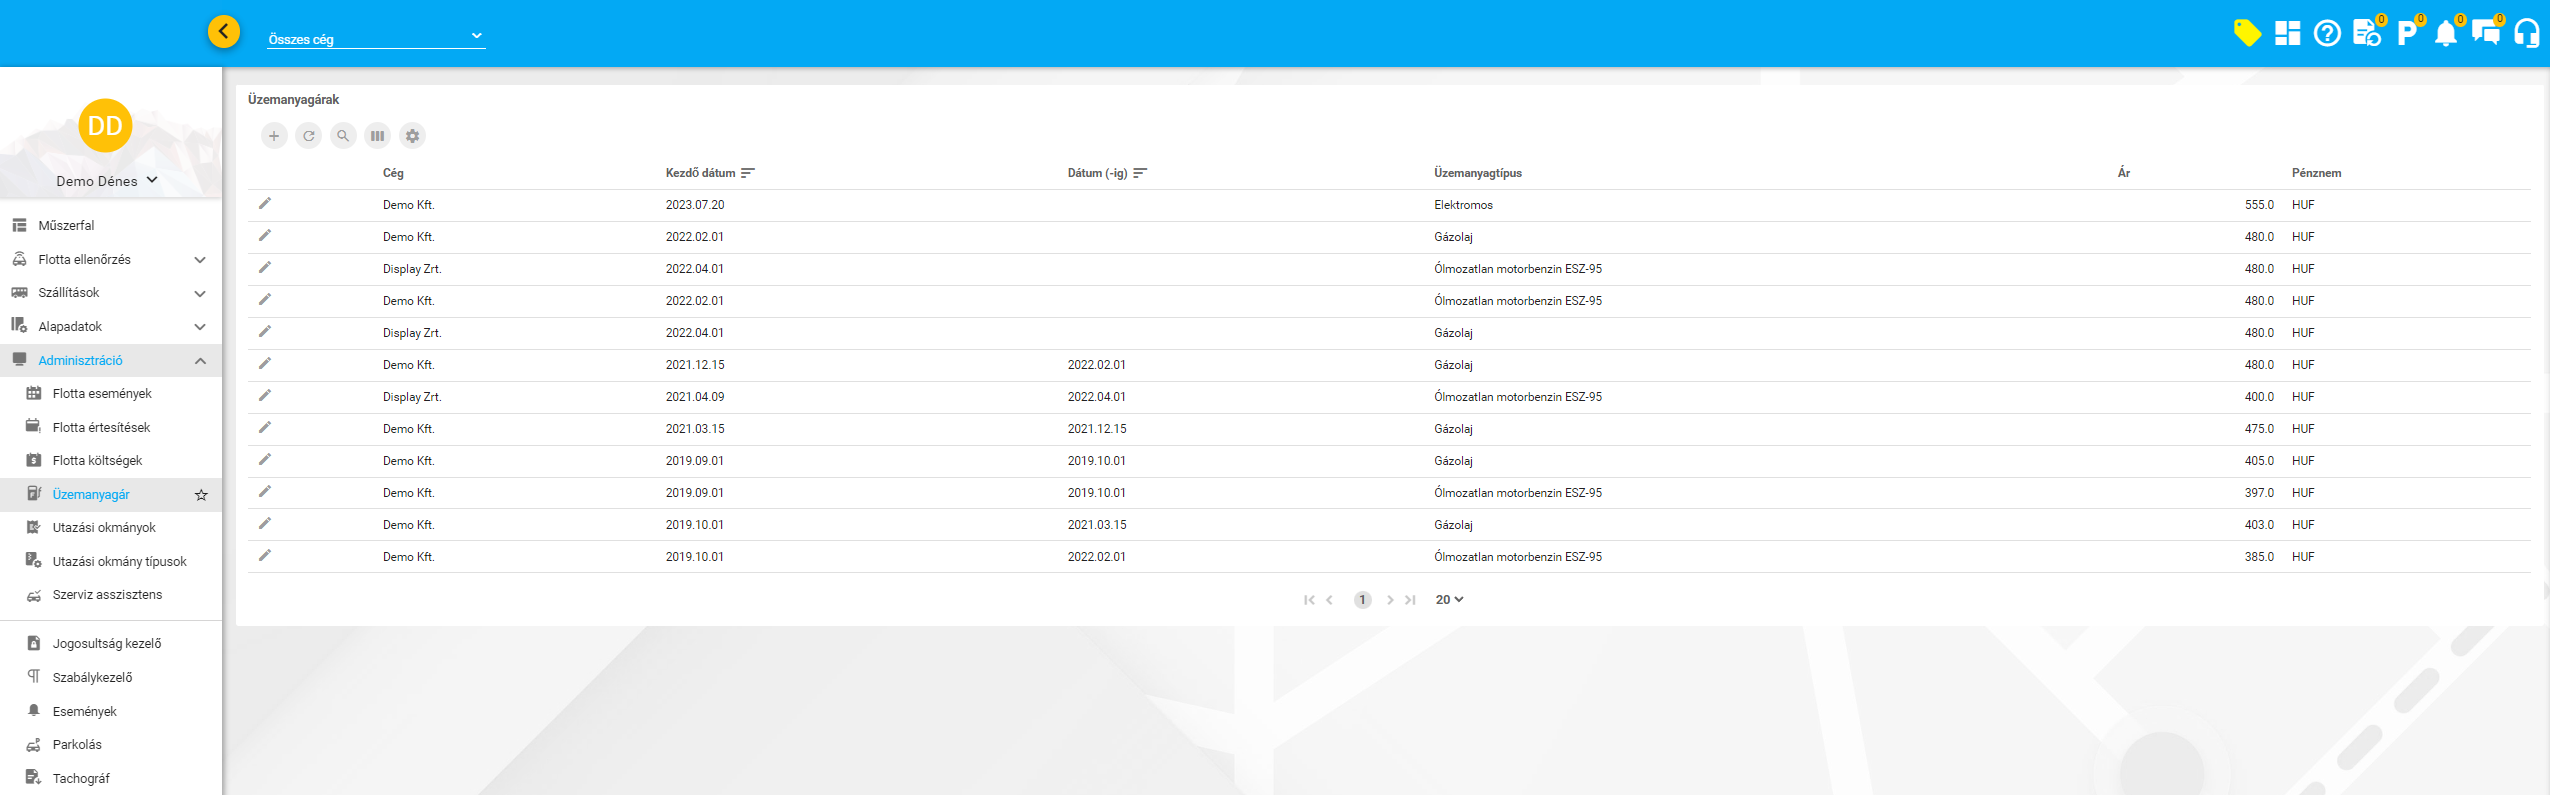Click the refresh table icon

[309, 136]
